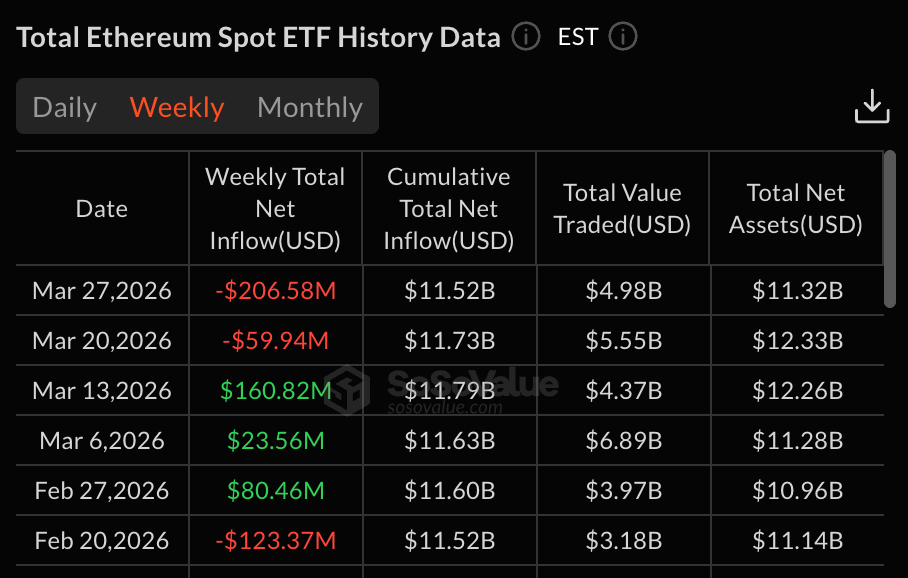Click the $160.82M inflow value
Screen dimensions: 908x578
pyautogui.click(x=275, y=391)
